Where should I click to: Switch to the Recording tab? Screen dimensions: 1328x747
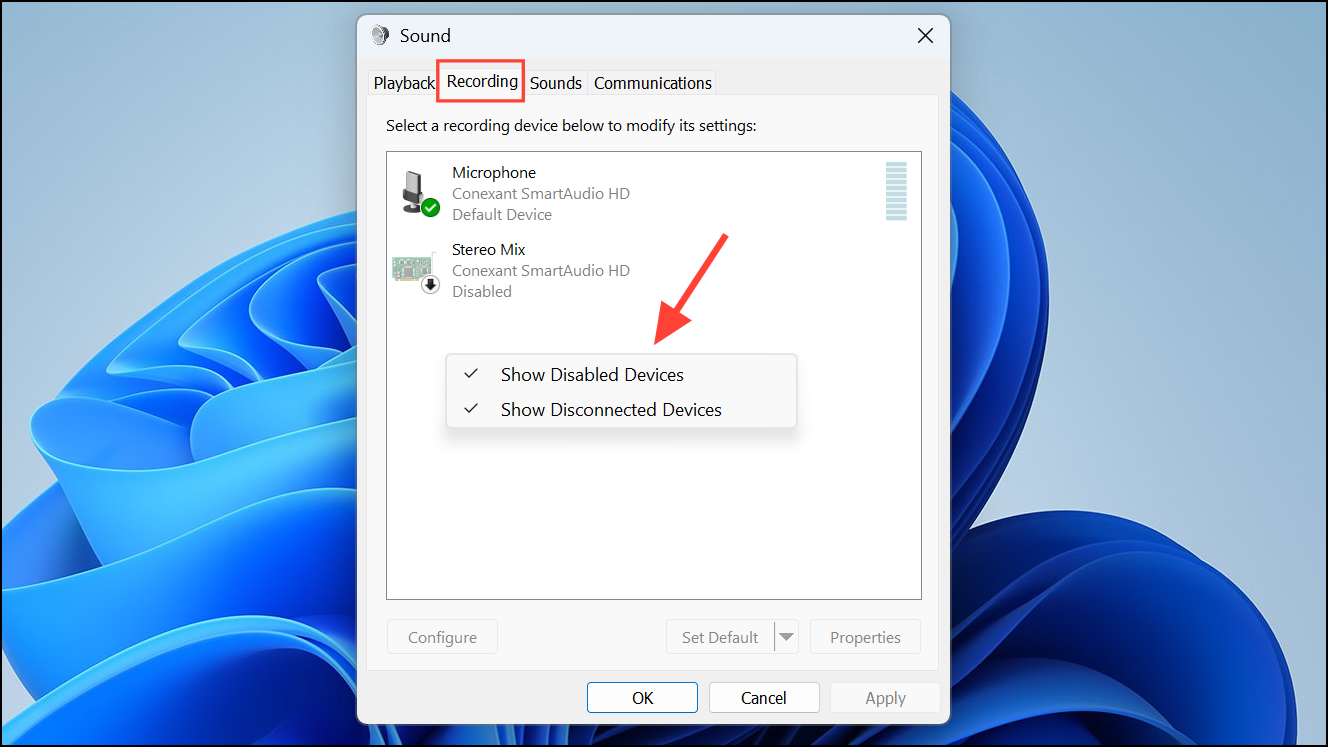tap(482, 81)
